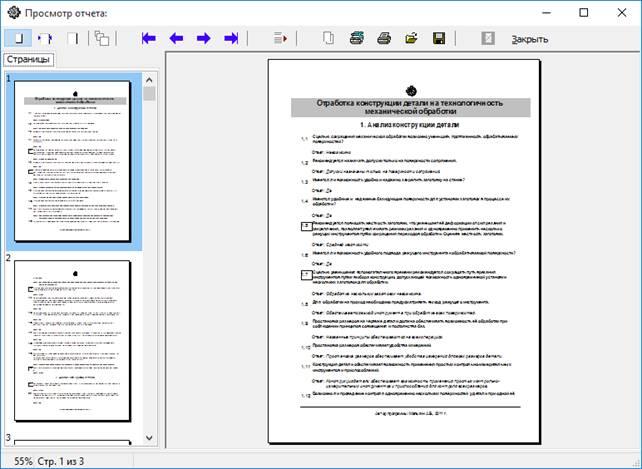The height and width of the screenshot is (469, 642).
Task: Click the blank page setup icon
Action: pyautogui.click(x=328, y=38)
